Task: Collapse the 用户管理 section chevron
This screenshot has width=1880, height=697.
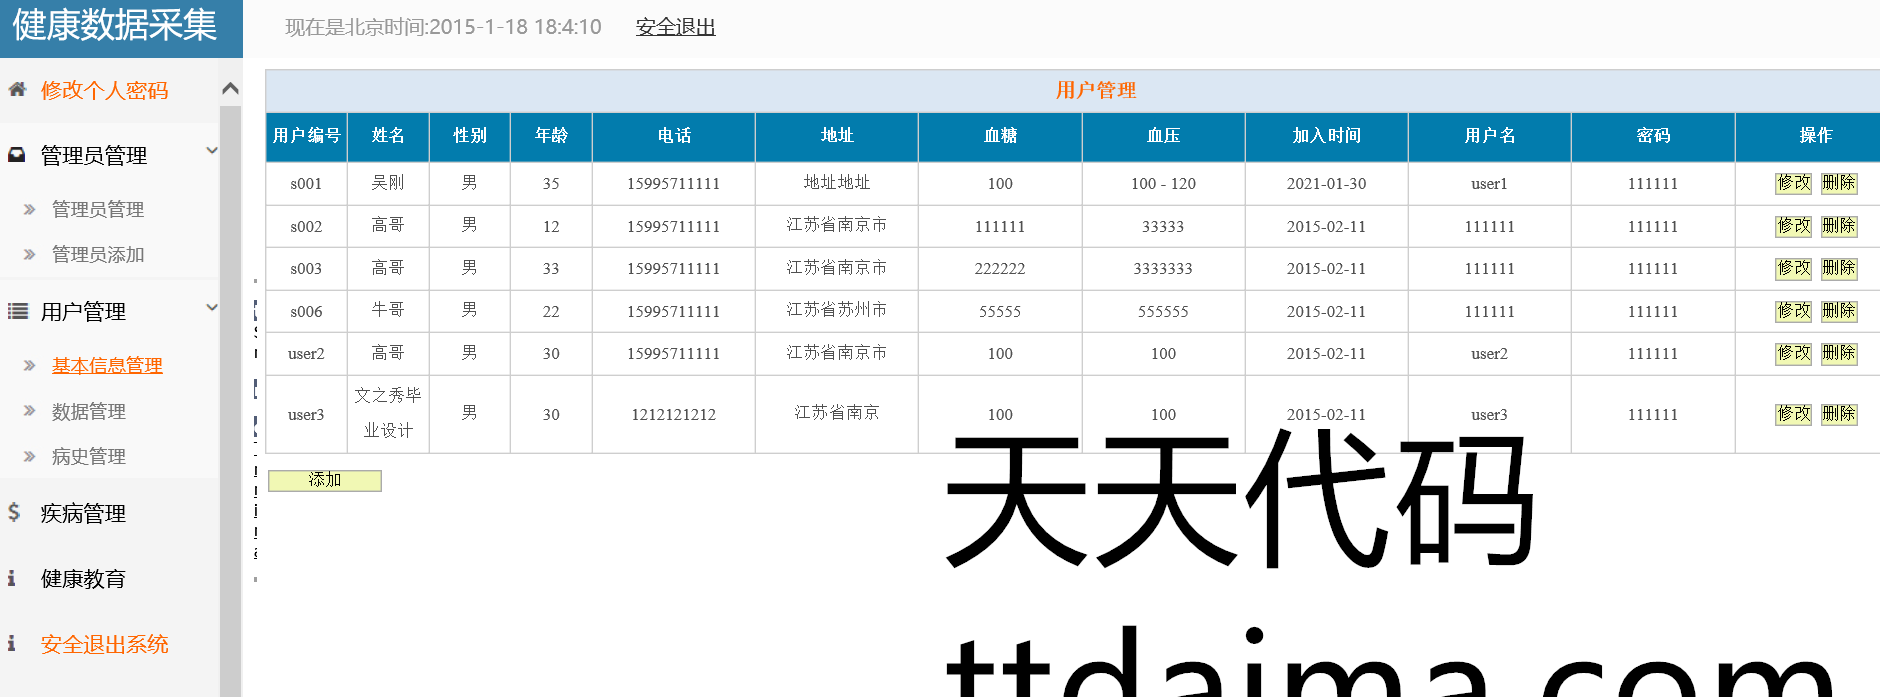Action: (211, 308)
